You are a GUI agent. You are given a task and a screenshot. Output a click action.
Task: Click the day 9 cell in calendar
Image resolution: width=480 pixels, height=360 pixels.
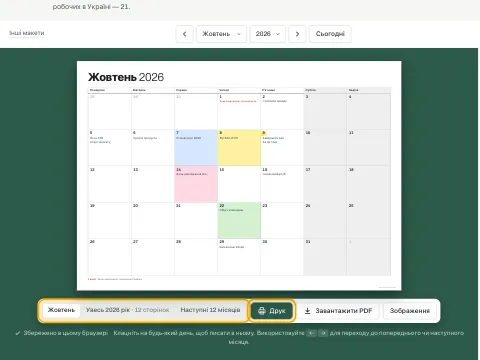click(x=282, y=148)
